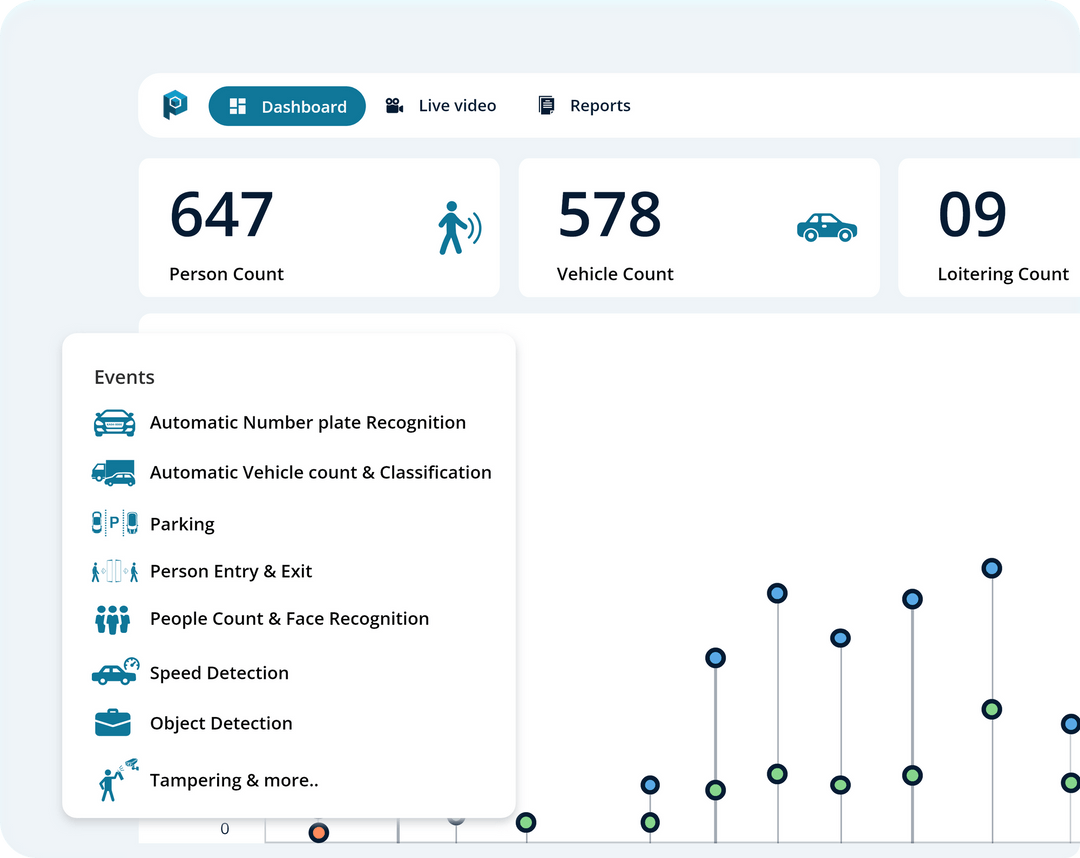The image size is (1080, 858).
Task: Click the truck icon for Vehicle count & Classification
Action: [114, 472]
